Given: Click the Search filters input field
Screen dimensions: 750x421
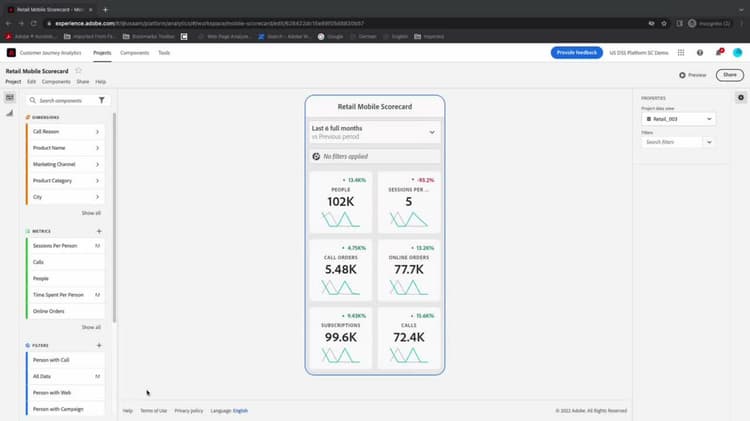Looking at the screenshot, I should (672, 142).
